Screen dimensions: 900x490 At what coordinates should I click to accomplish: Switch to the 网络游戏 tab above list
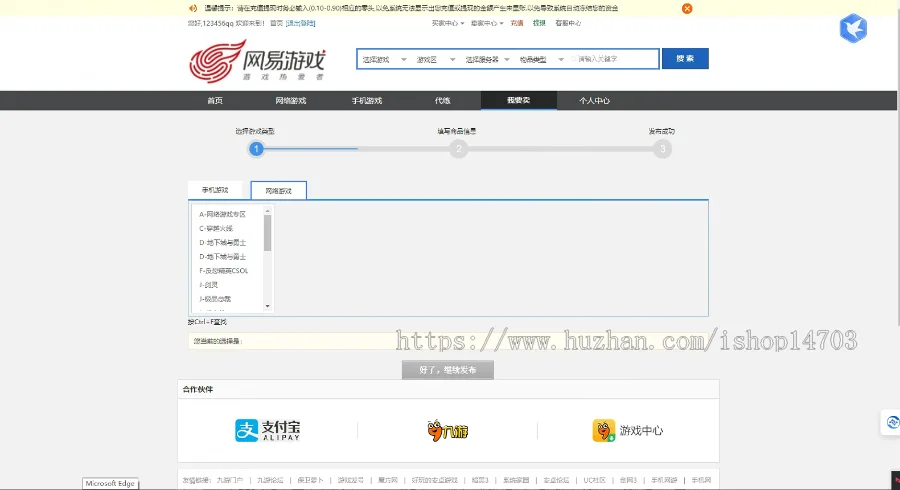pyautogui.click(x=278, y=190)
